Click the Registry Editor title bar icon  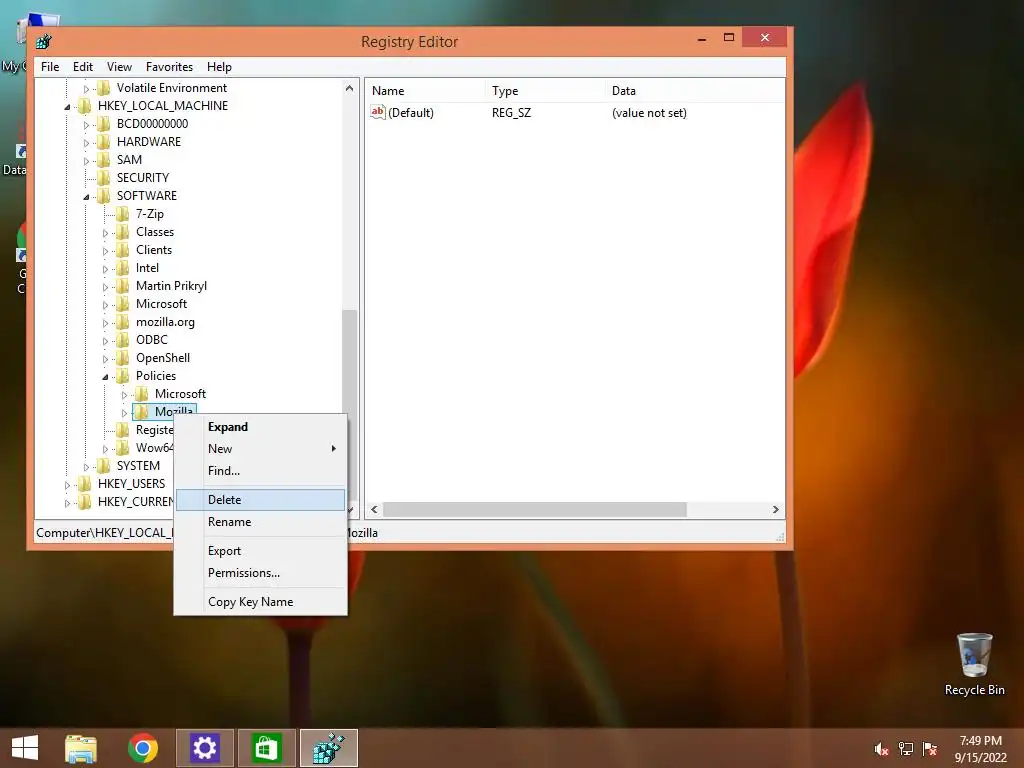click(44, 42)
